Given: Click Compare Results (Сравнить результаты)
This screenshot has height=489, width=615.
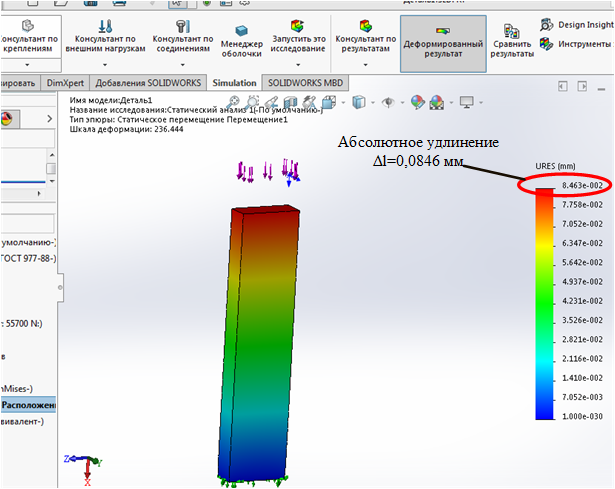Looking at the screenshot, I should pos(512,44).
